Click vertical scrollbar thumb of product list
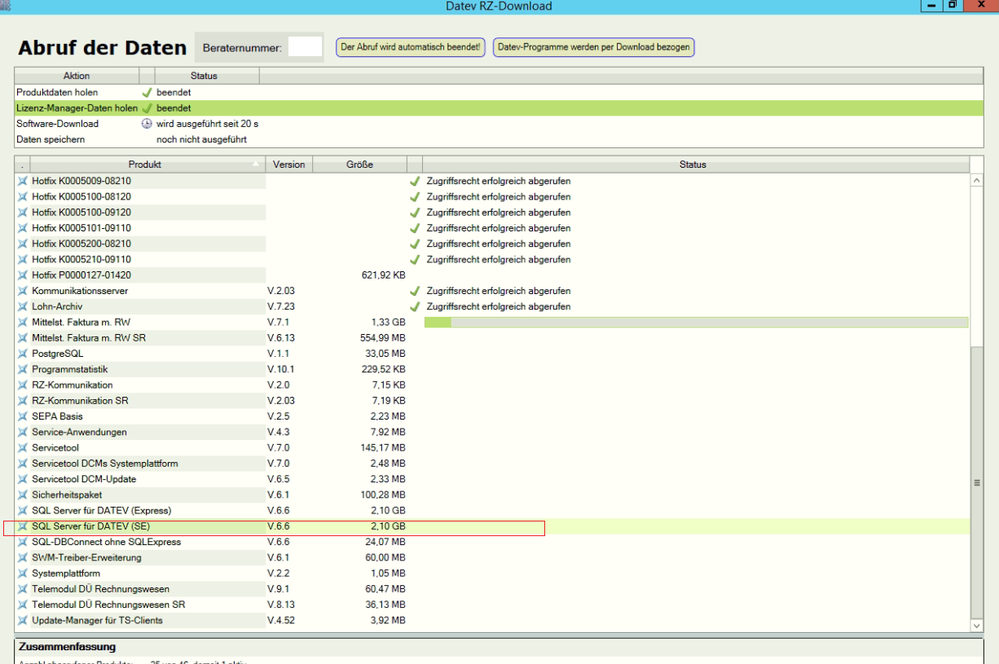Image resolution: width=999 pixels, height=664 pixels. (977, 482)
